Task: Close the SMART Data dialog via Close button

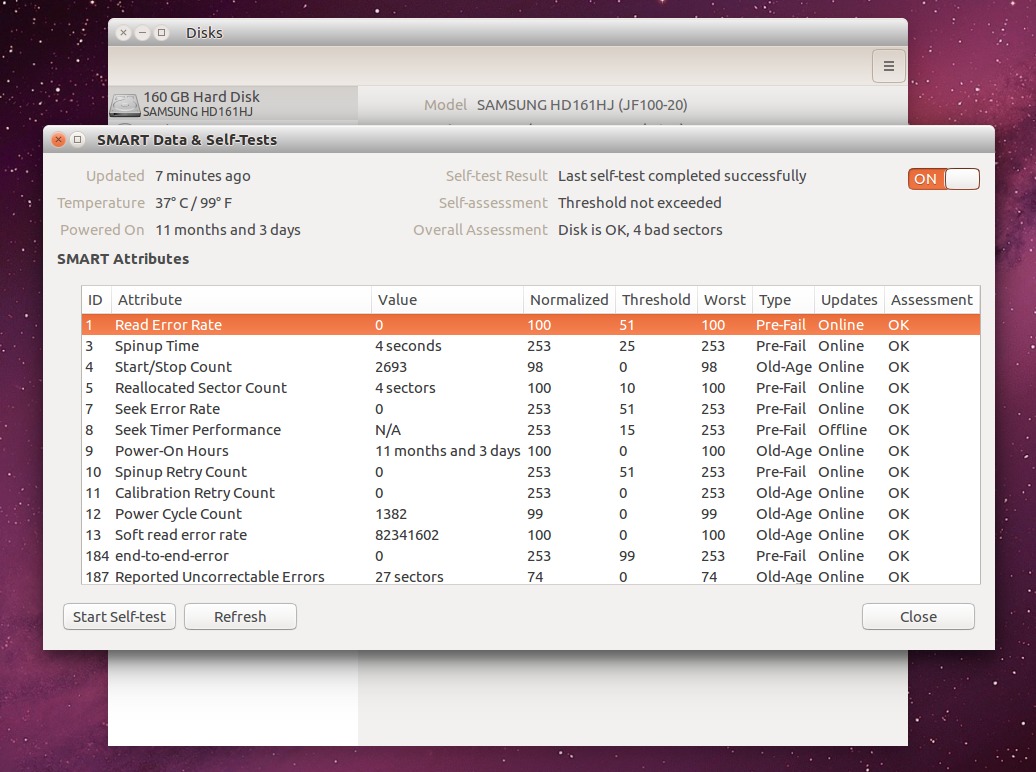Action: (x=917, y=616)
